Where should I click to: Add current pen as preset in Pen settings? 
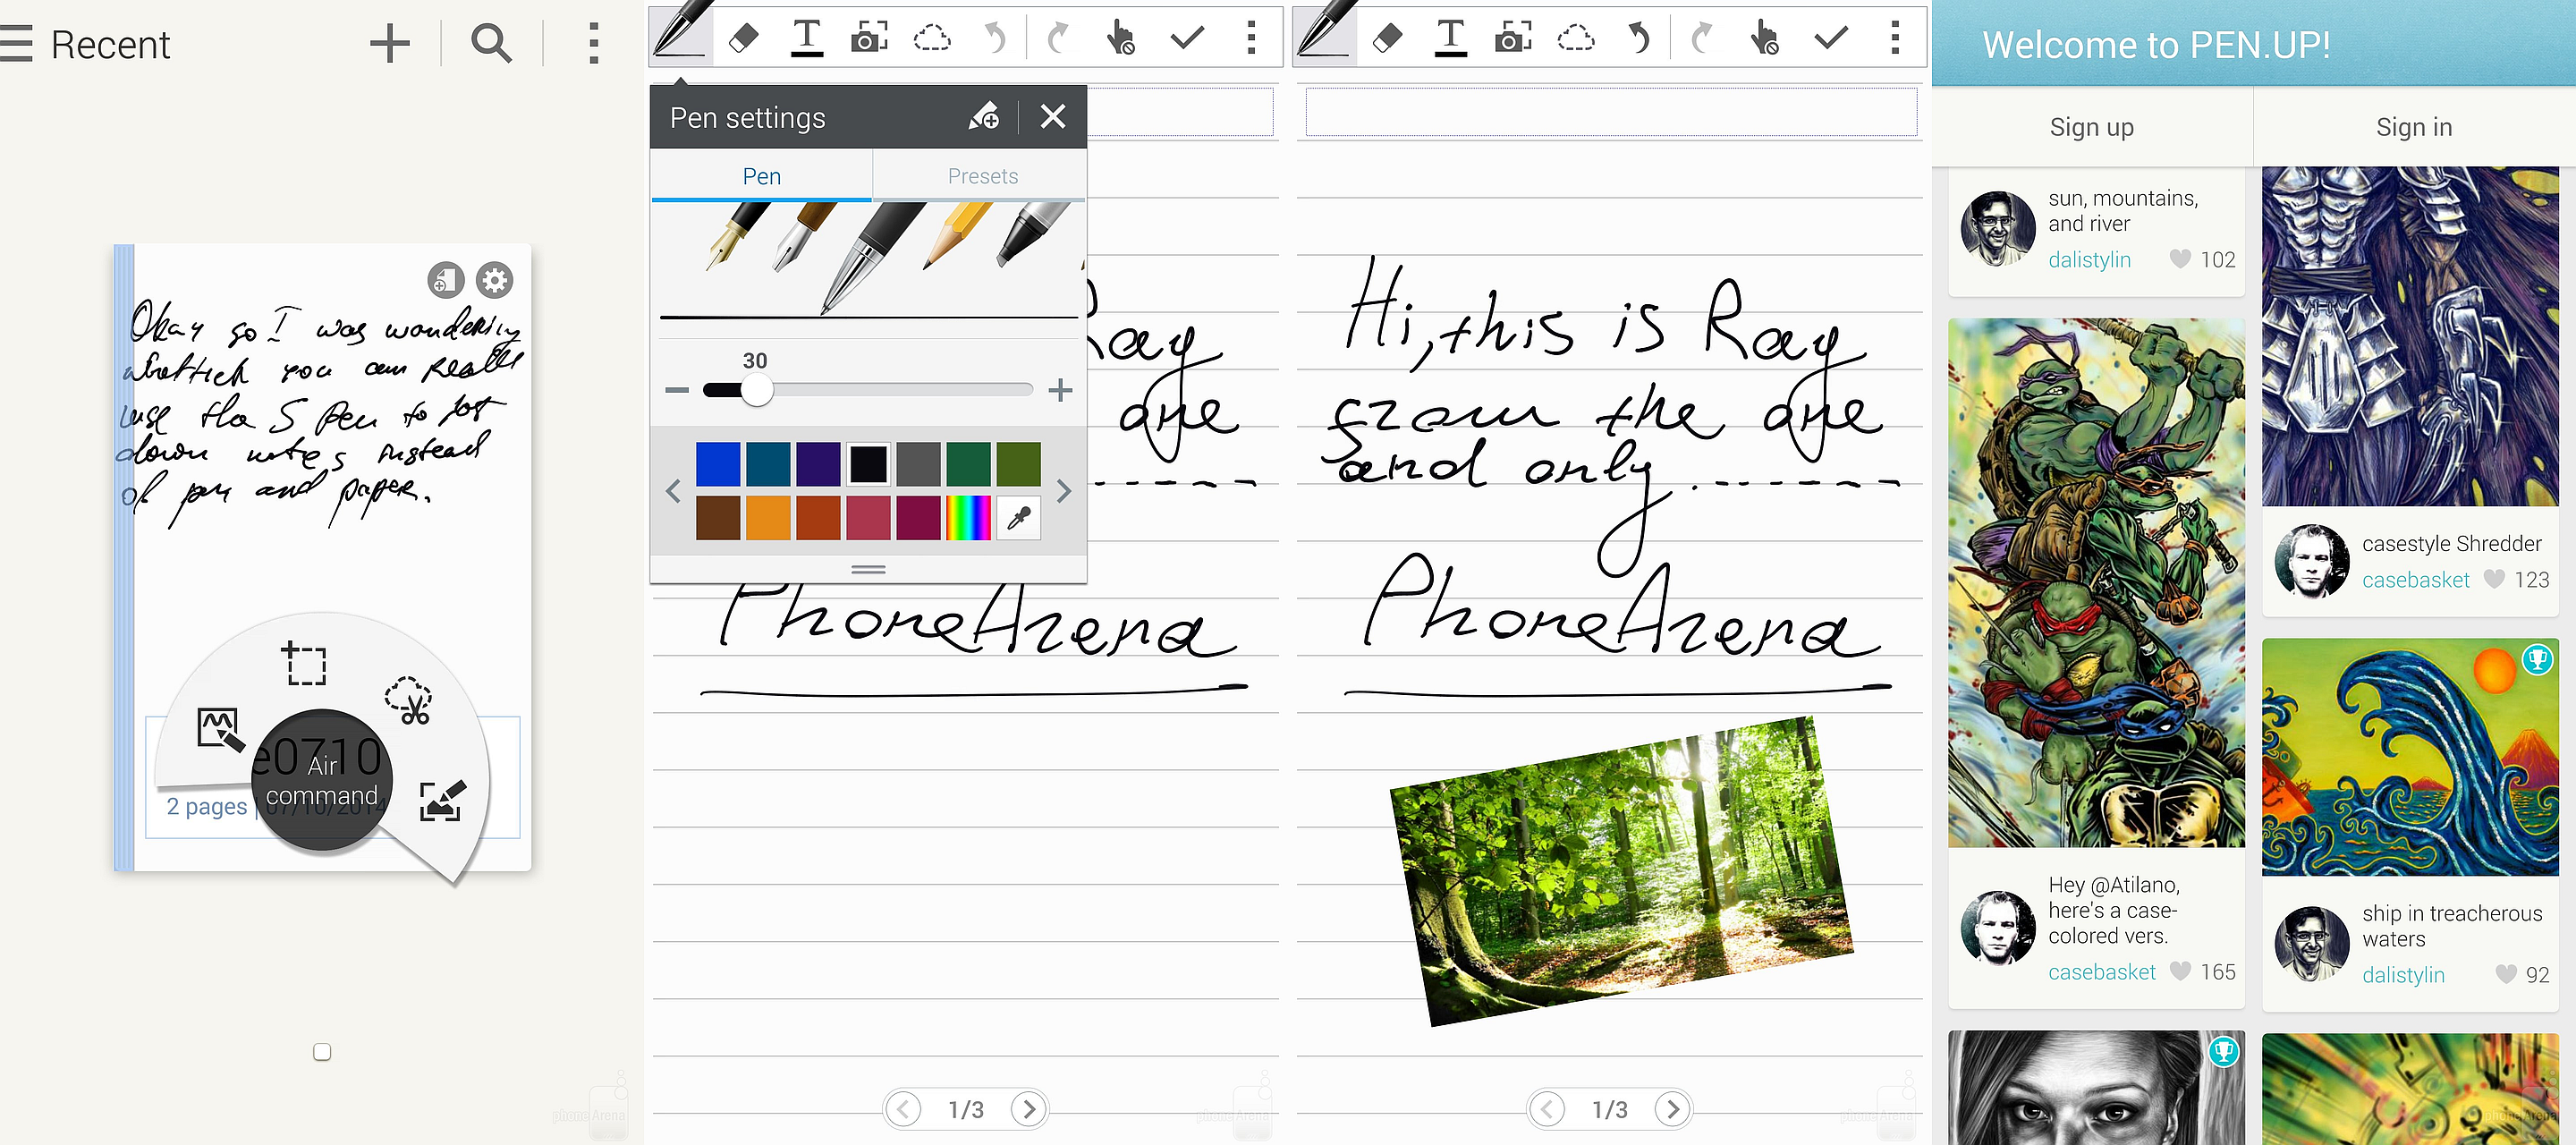pos(983,117)
